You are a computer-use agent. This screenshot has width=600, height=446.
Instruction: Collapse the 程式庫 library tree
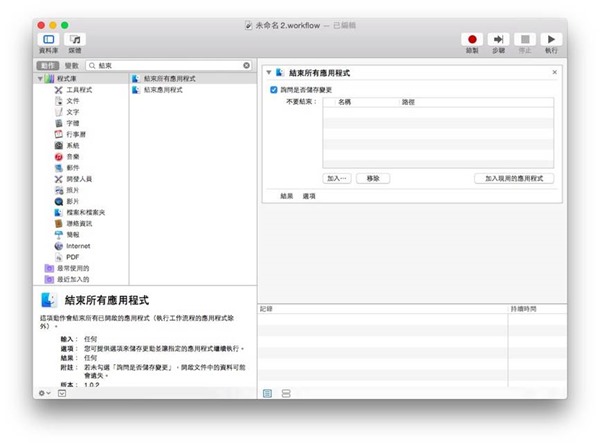tap(39, 78)
